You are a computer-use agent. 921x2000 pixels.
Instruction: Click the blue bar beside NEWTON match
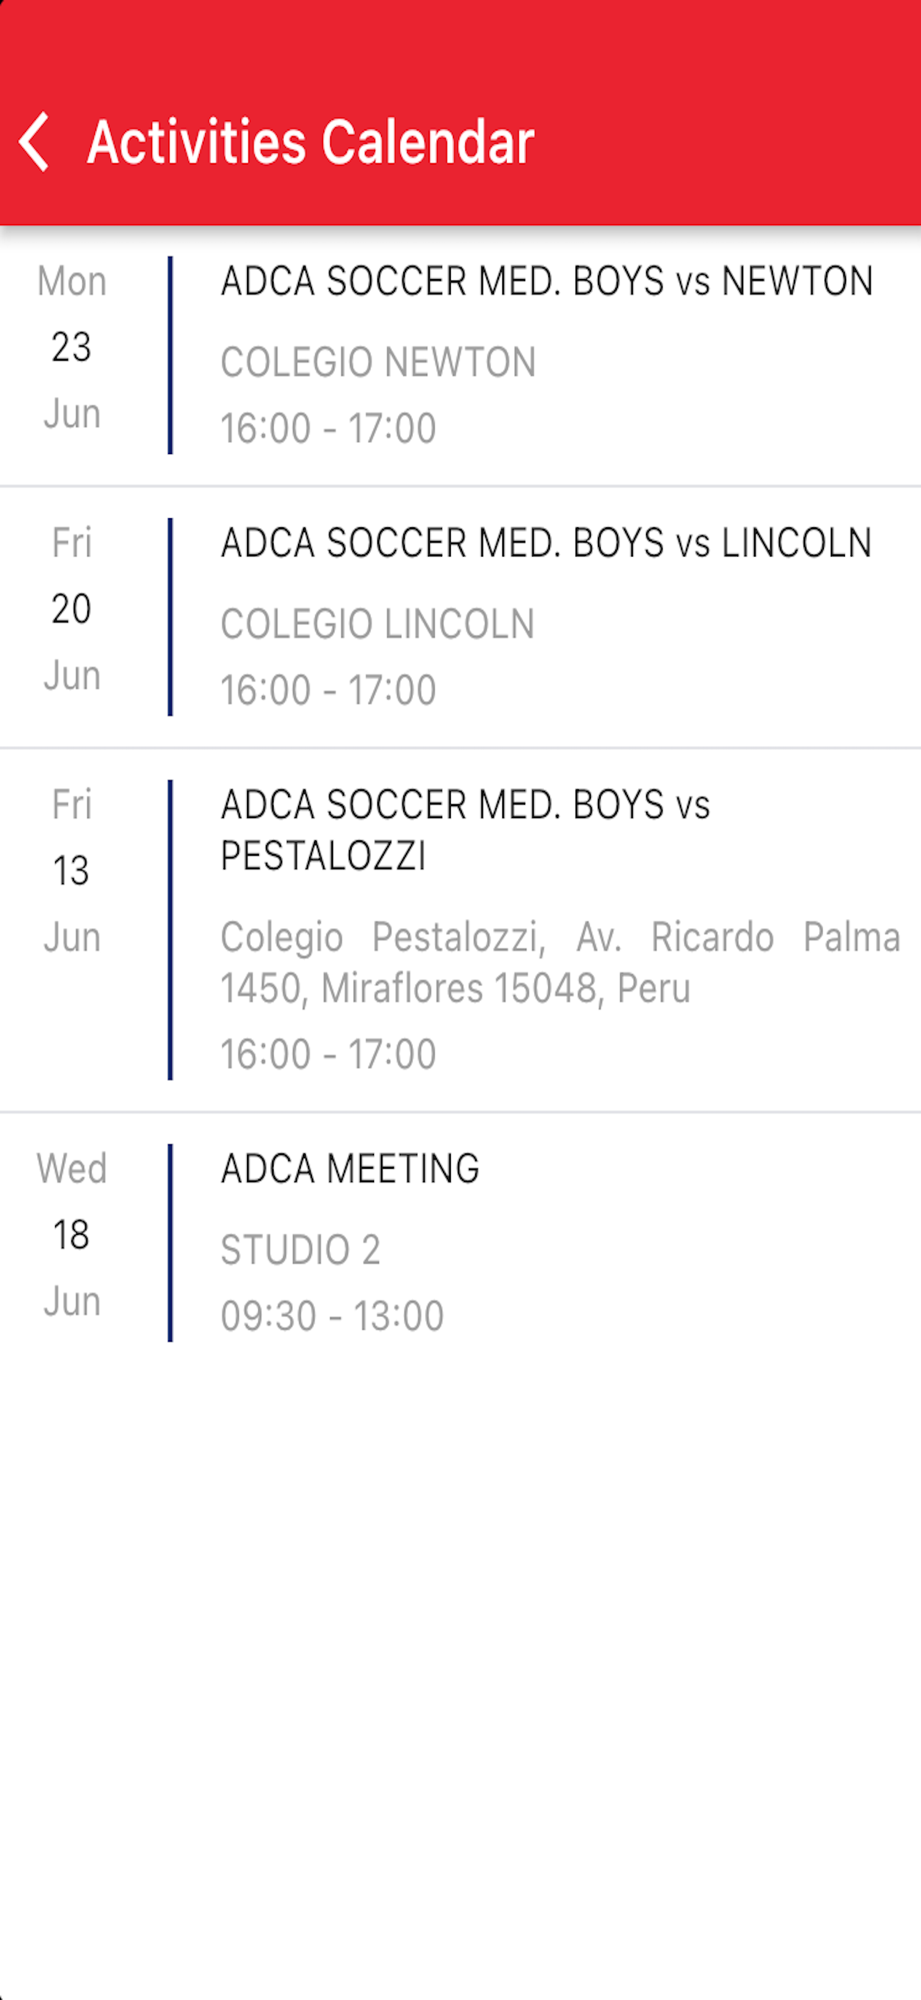click(170, 355)
